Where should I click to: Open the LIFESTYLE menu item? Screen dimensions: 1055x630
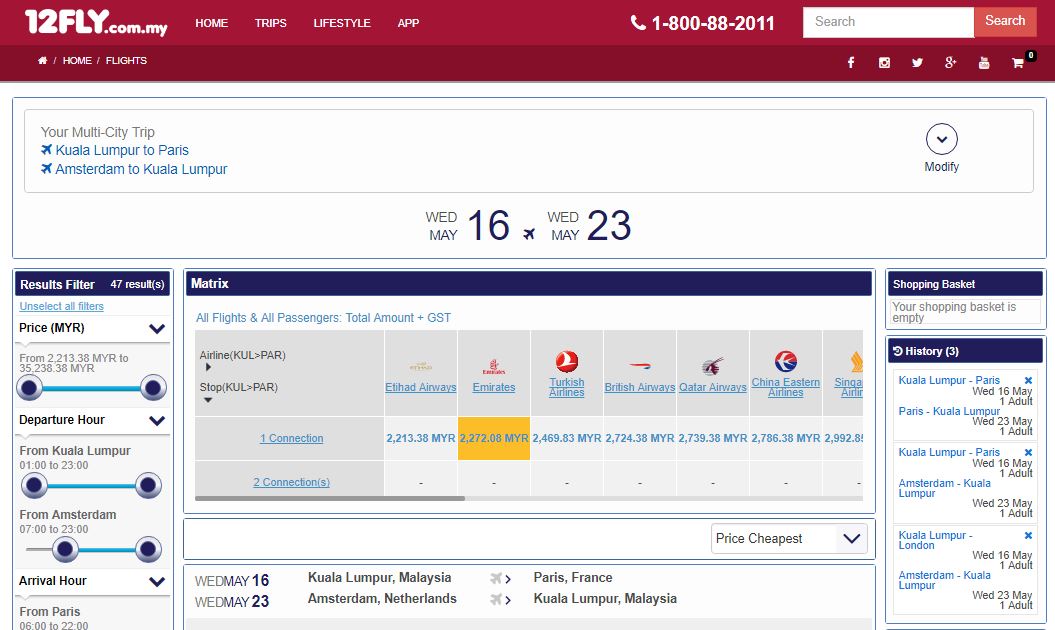pyautogui.click(x=342, y=23)
